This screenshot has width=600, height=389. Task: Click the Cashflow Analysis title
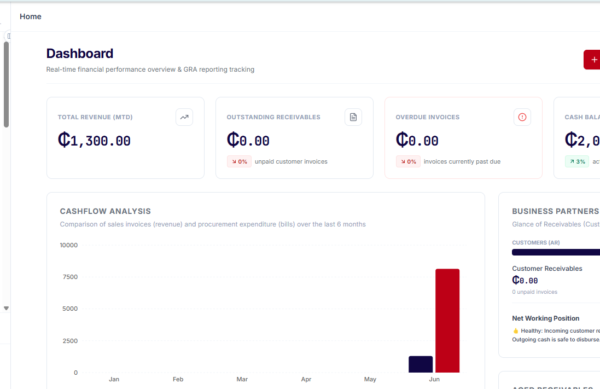pos(105,211)
